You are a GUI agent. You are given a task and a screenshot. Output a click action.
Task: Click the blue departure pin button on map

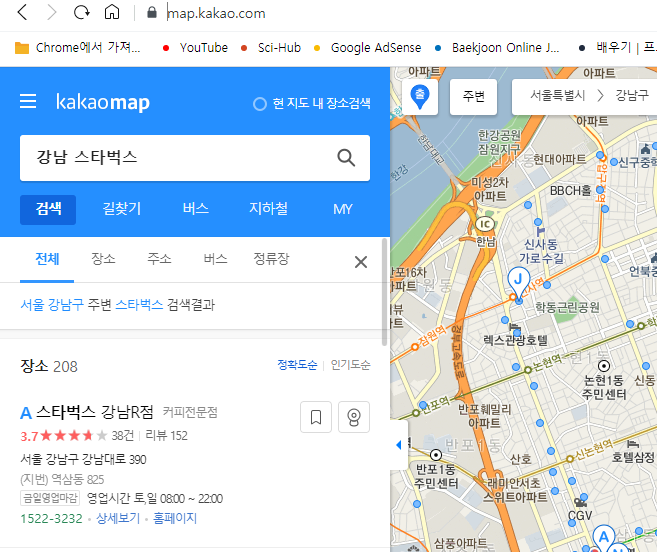coord(420,97)
